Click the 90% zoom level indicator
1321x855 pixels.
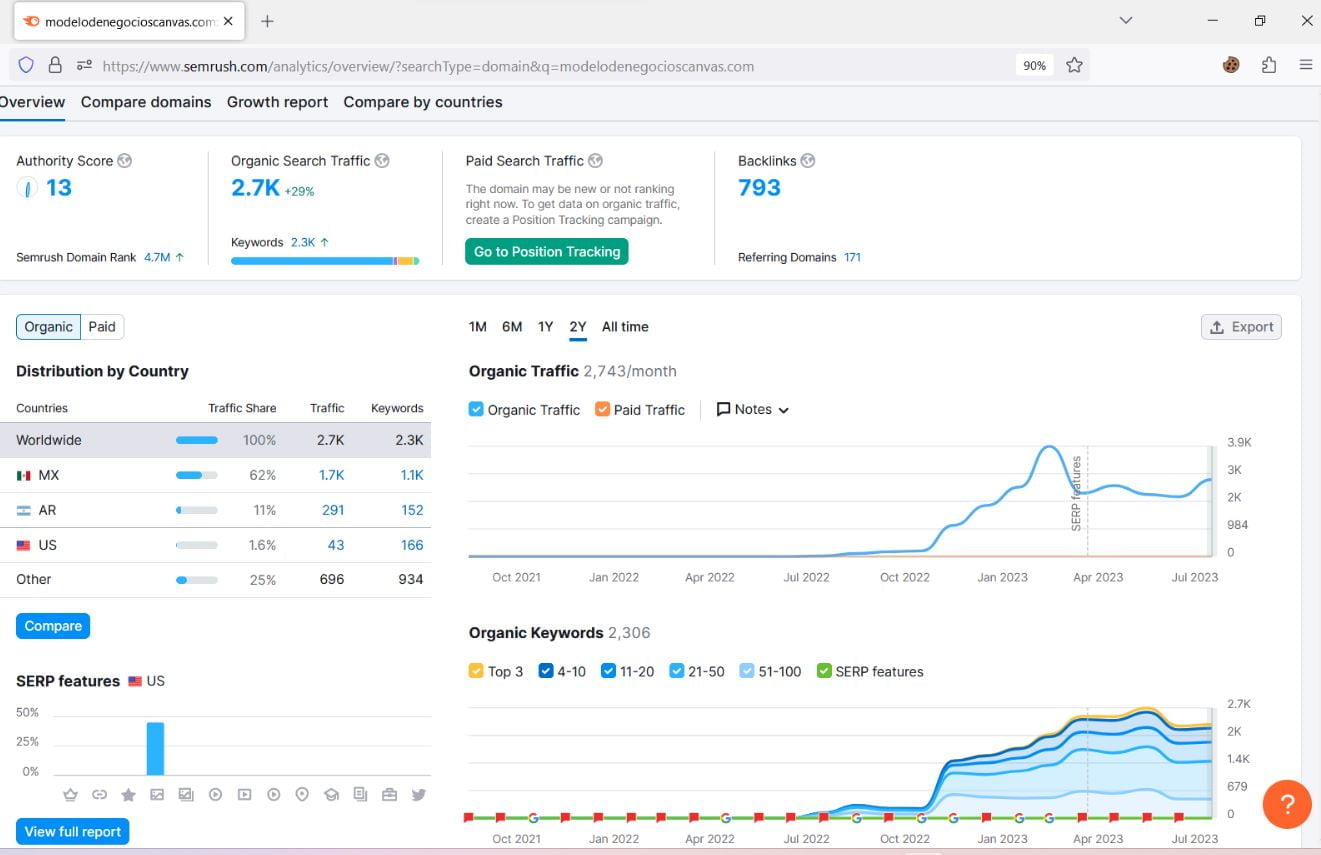point(1034,65)
